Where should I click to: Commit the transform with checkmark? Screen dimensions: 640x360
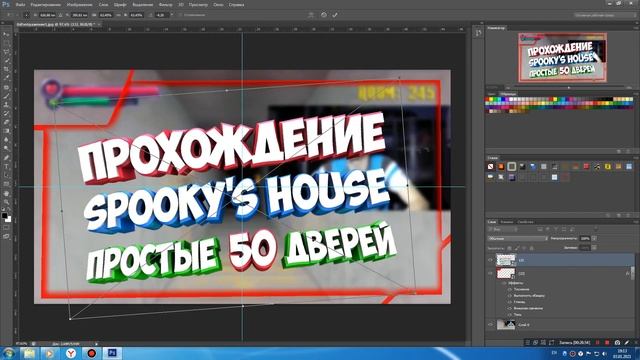[335, 15]
